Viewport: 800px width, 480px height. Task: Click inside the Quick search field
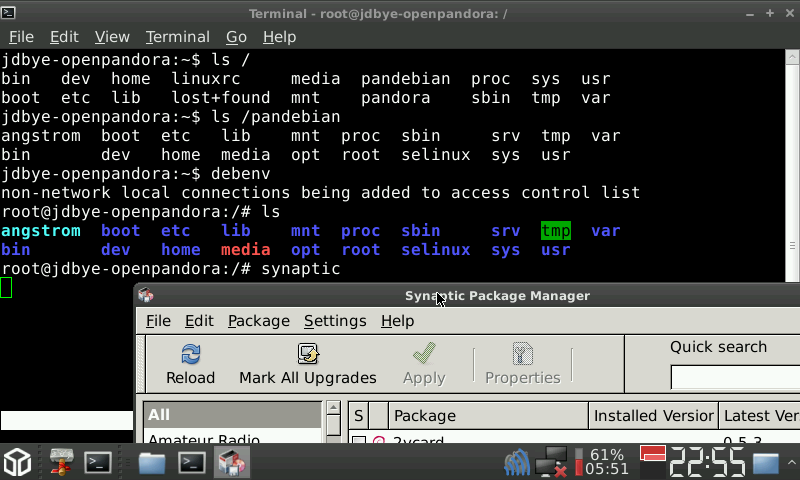[x=735, y=378]
